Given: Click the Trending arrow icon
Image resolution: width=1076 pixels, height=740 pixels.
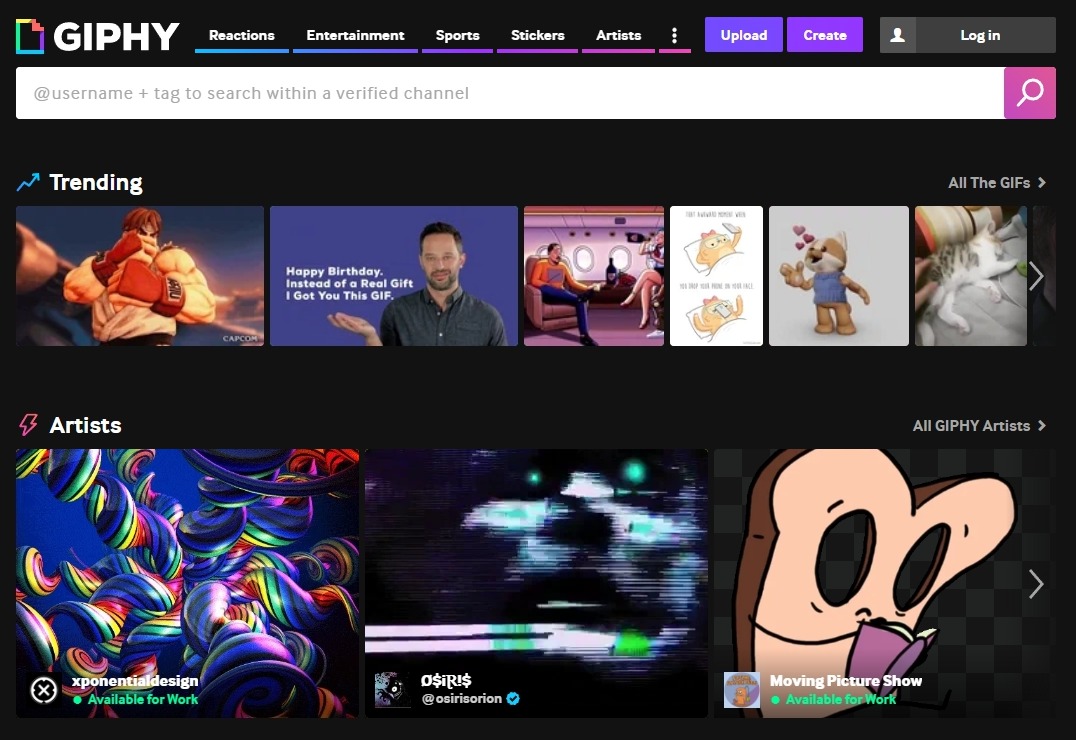Looking at the screenshot, I should tap(28, 182).
